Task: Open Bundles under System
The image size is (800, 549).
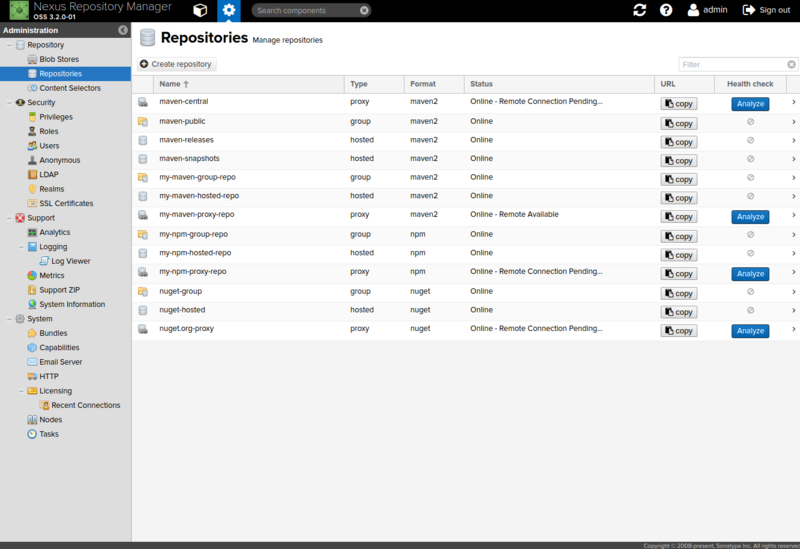Action: coord(53,333)
